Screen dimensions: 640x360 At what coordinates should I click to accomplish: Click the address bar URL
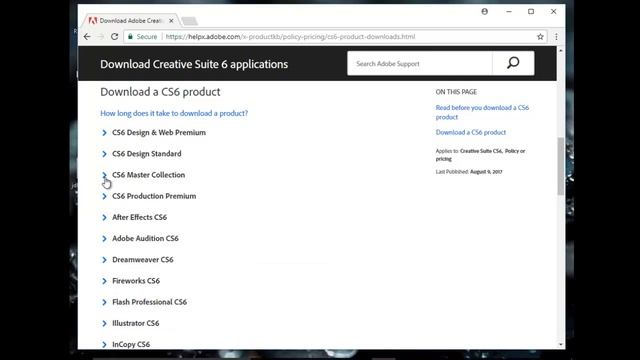290,37
